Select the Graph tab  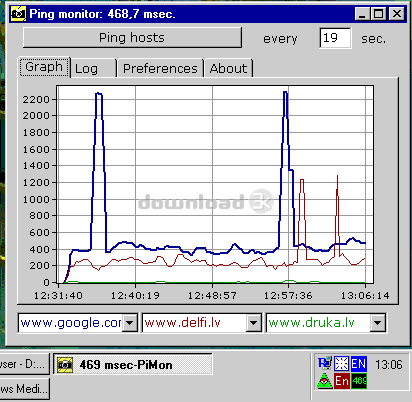pos(44,67)
